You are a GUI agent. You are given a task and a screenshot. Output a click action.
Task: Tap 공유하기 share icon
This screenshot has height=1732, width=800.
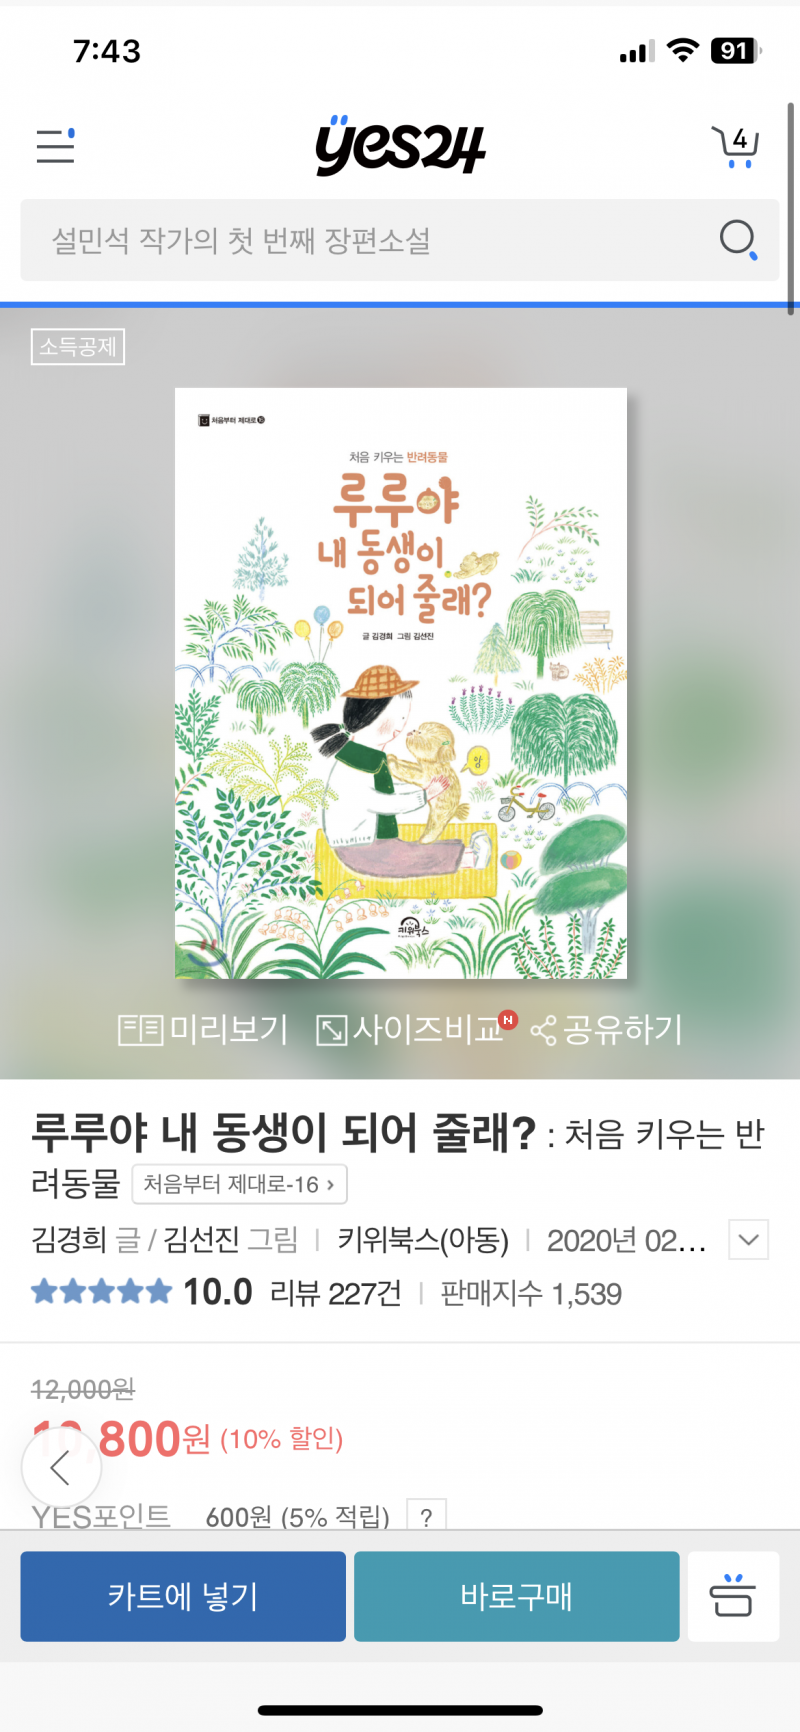[x=606, y=1029]
